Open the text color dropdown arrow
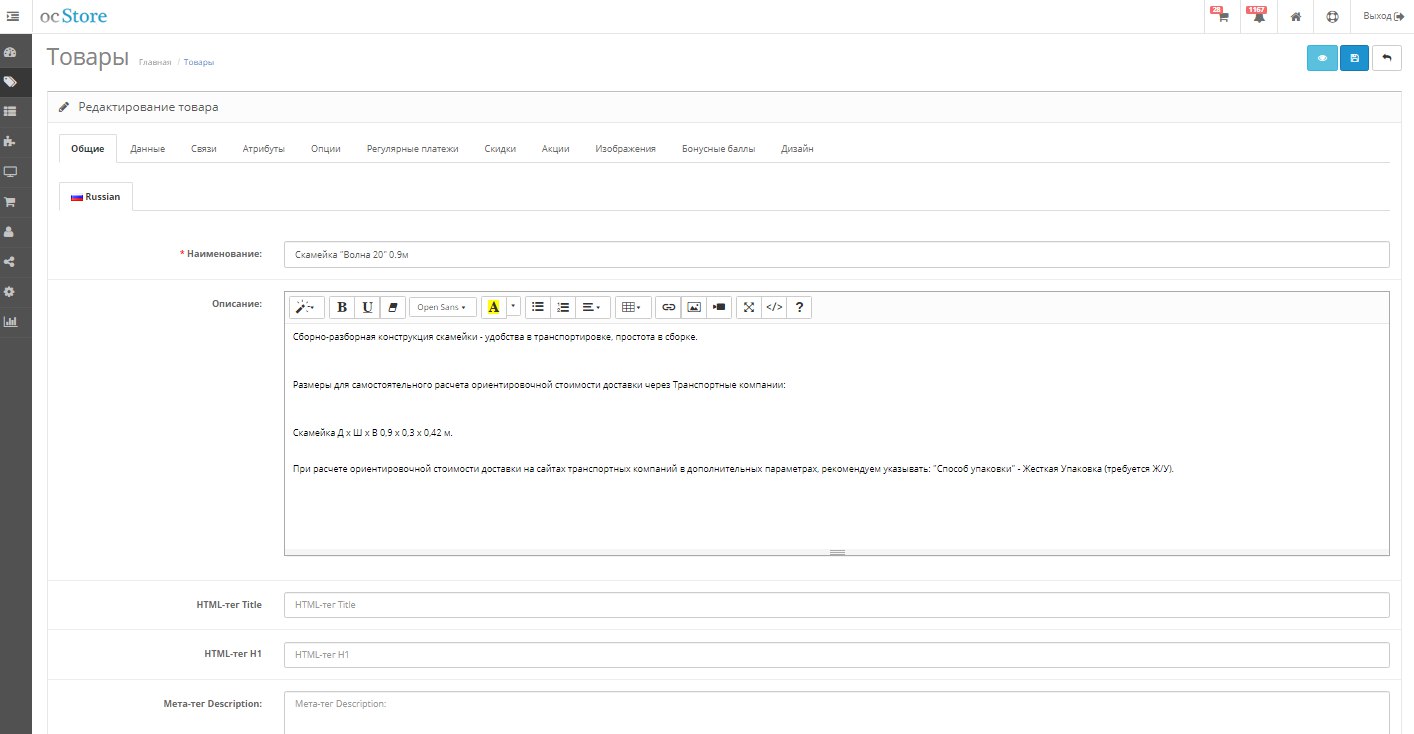The height and width of the screenshot is (734, 1414). click(513, 307)
